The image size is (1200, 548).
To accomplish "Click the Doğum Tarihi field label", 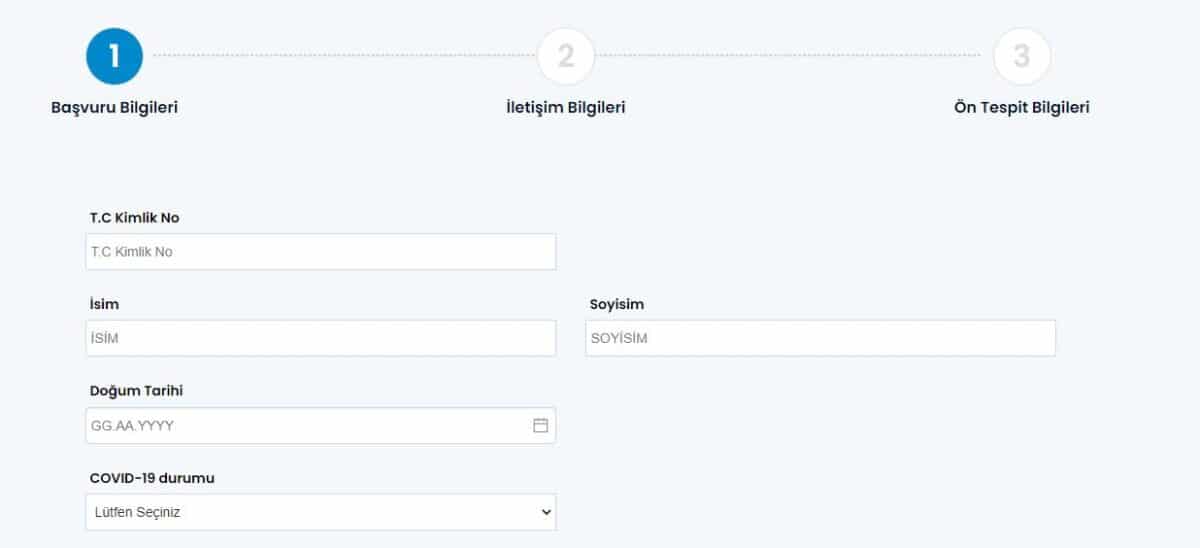I will [x=136, y=390].
